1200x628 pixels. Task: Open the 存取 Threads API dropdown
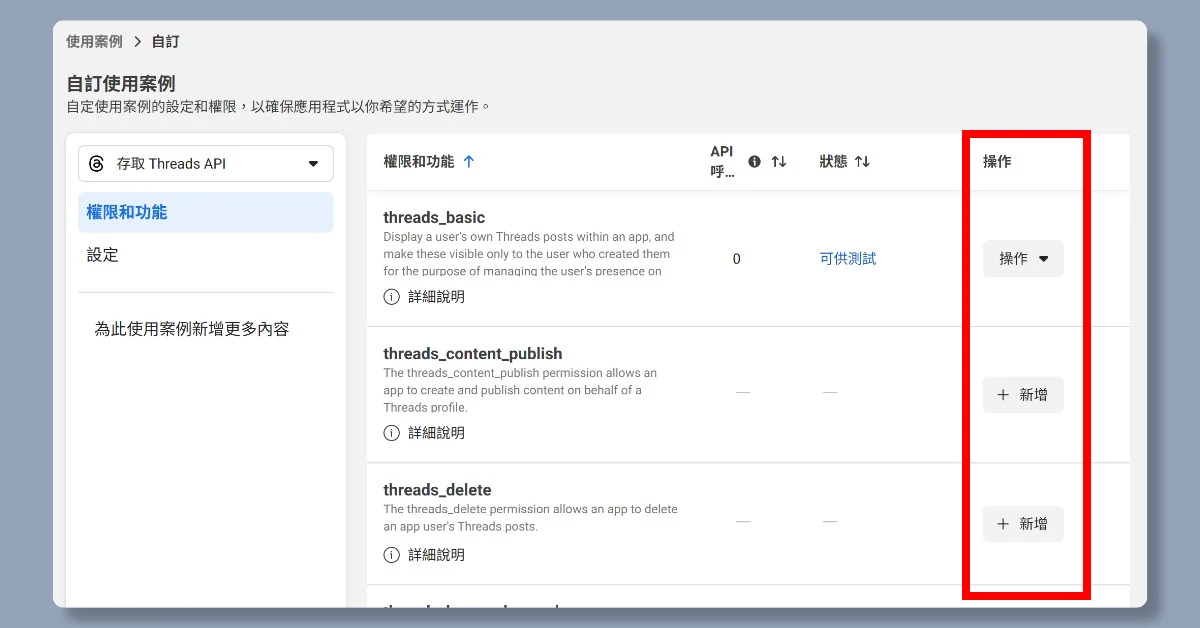pyautogui.click(x=206, y=164)
